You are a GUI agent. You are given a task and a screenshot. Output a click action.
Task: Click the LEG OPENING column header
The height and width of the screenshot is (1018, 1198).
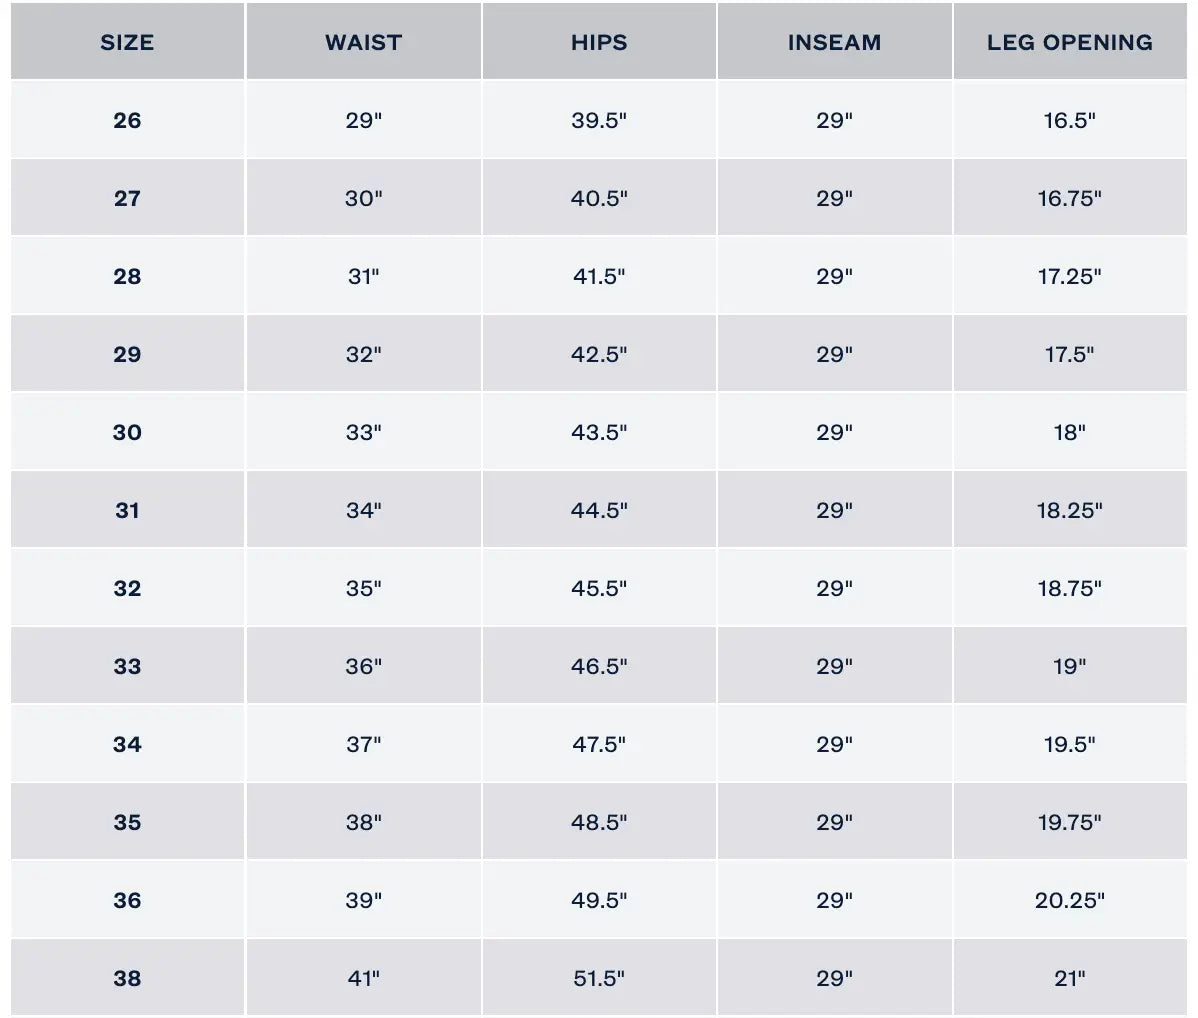(1069, 42)
